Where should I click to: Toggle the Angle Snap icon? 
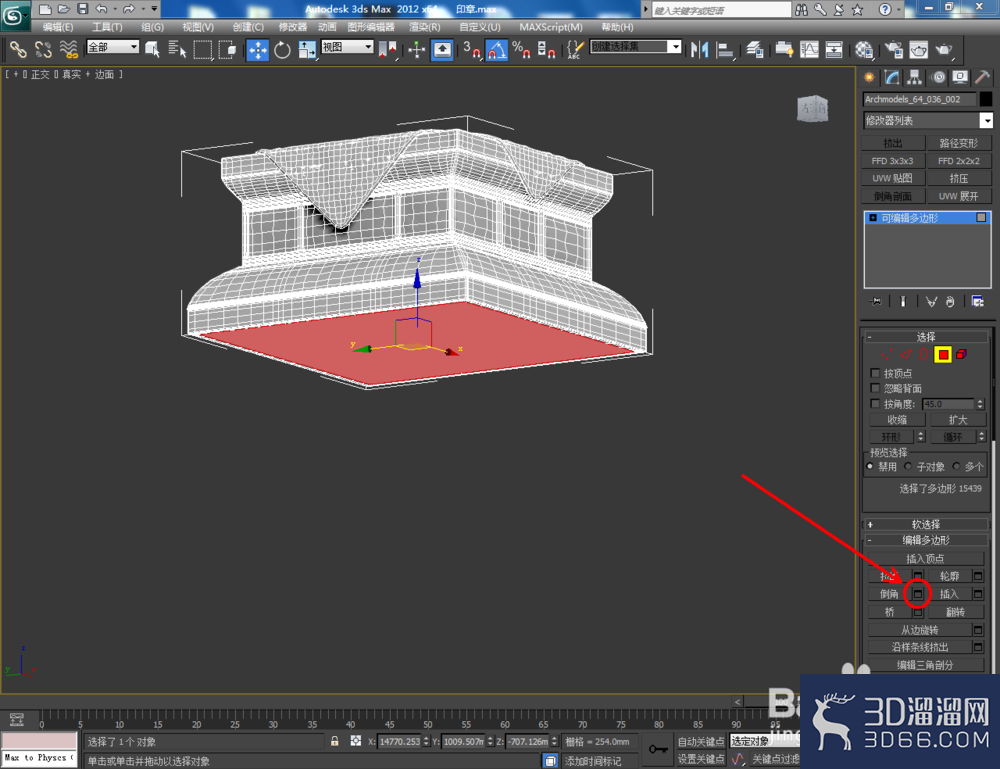496,50
